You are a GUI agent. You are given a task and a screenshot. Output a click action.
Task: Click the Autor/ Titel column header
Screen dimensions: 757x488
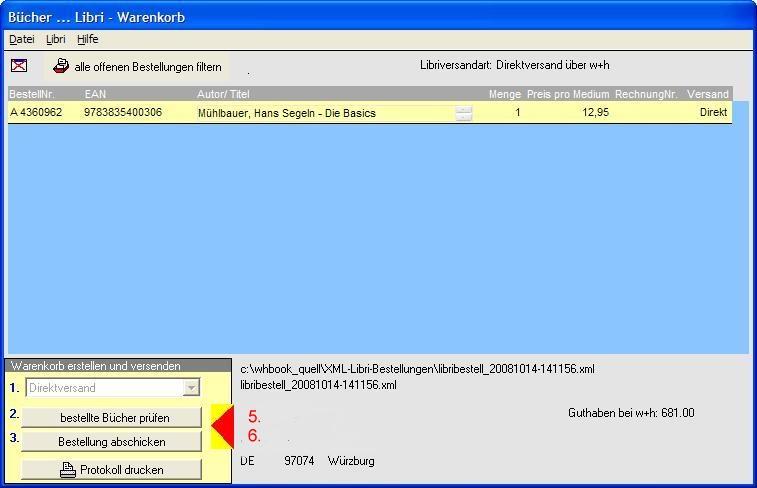[x=223, y=94]
